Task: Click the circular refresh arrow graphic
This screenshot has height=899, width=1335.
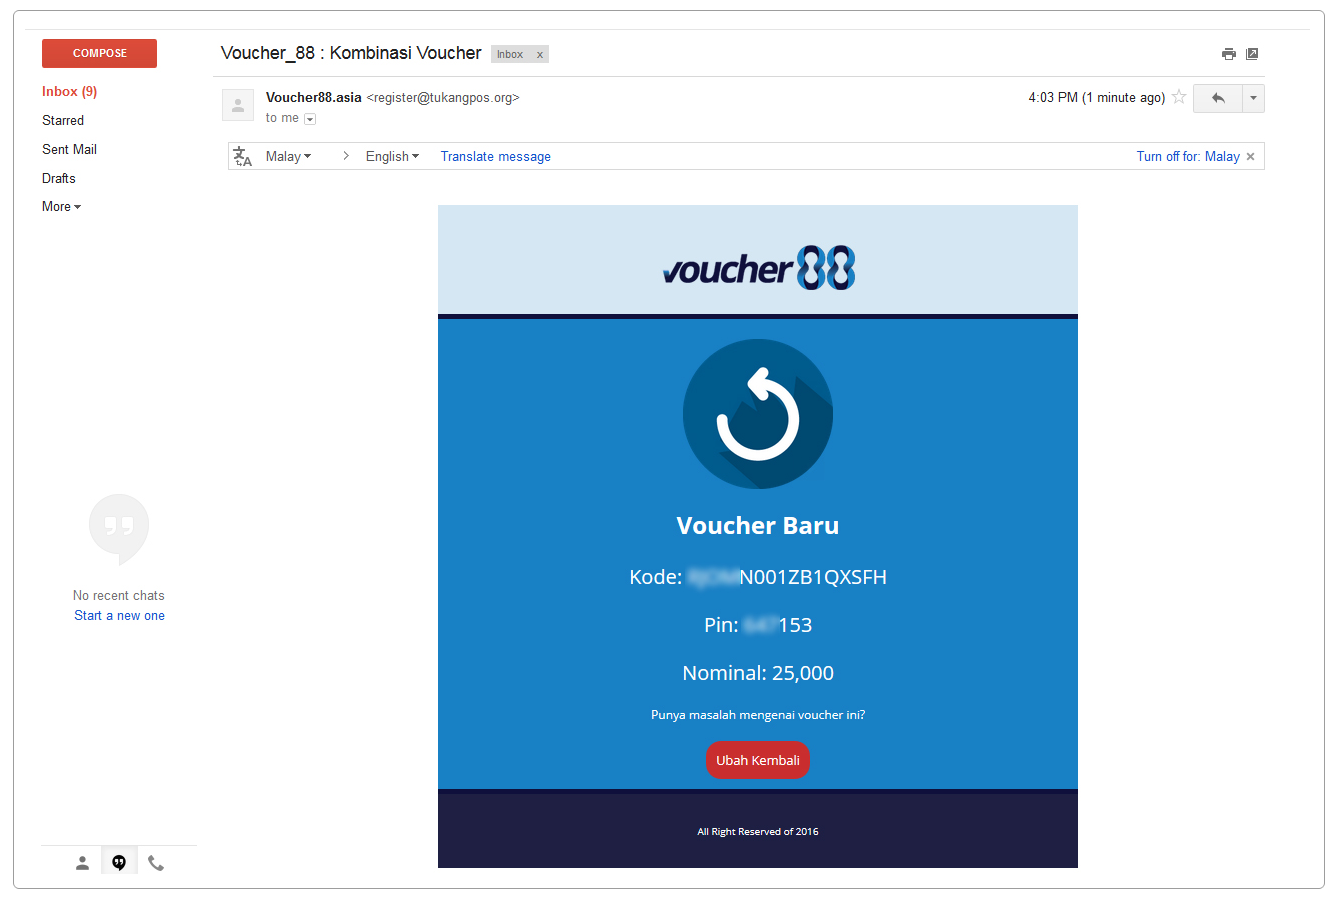Action: coord(758,414)
